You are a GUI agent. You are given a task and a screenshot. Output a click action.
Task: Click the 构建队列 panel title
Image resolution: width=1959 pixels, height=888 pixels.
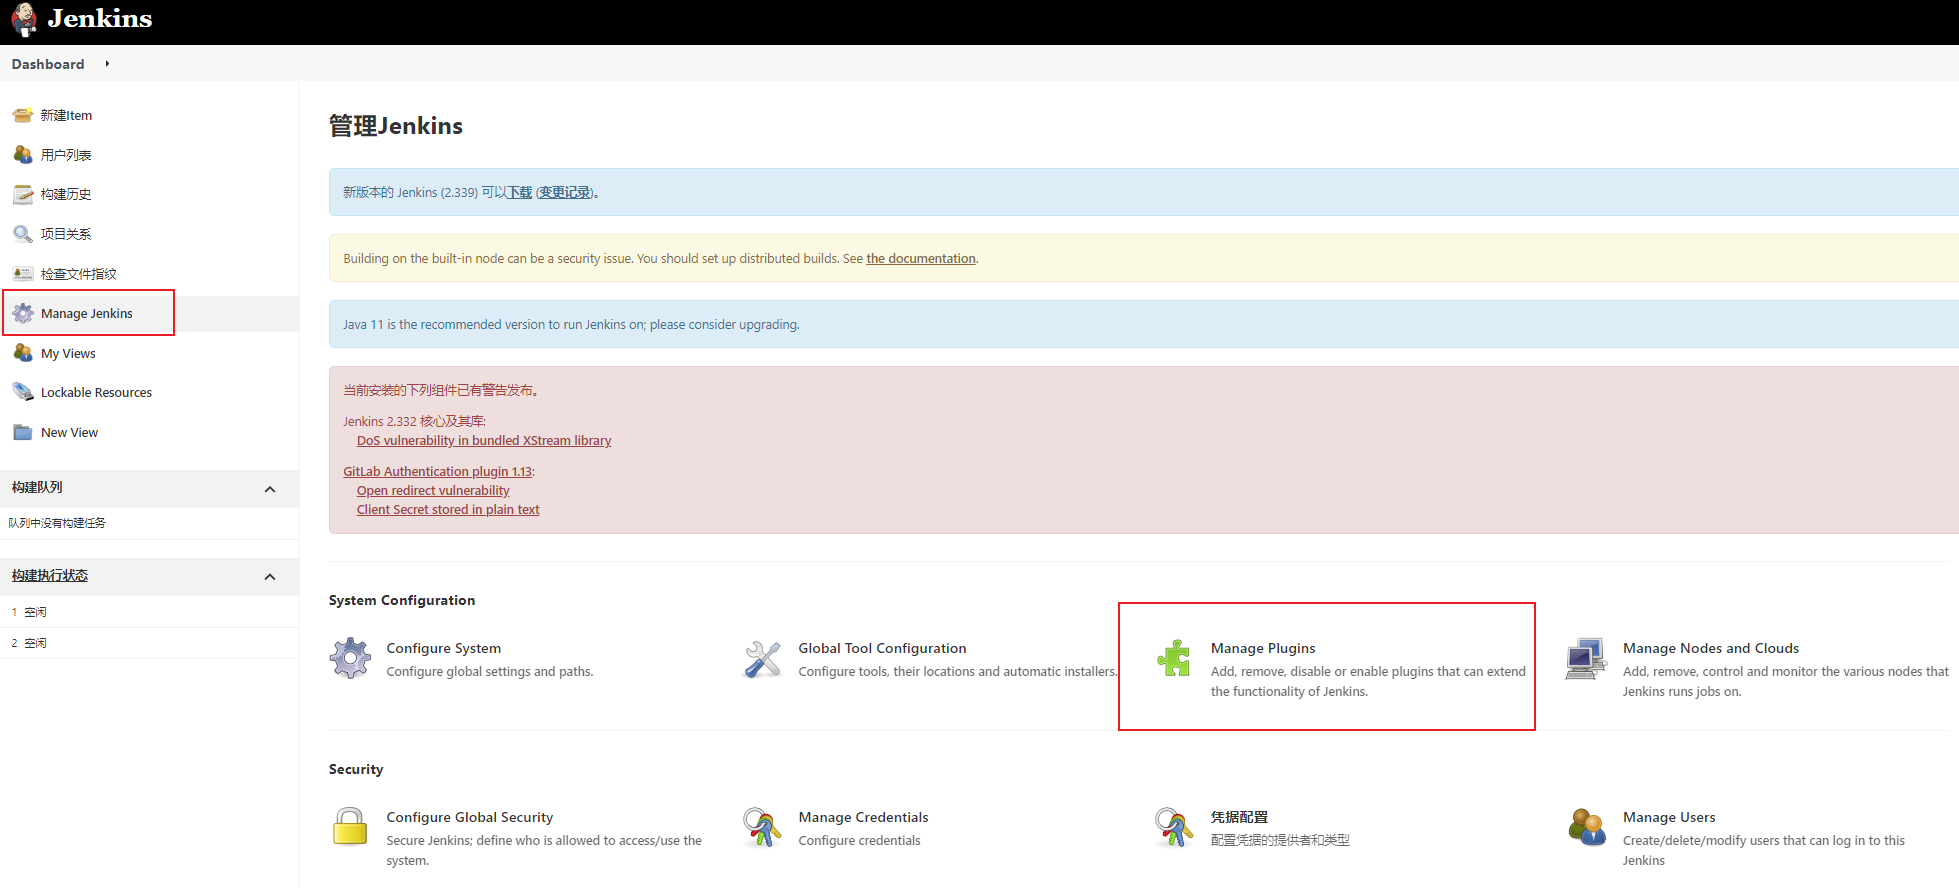coord(37,487)
